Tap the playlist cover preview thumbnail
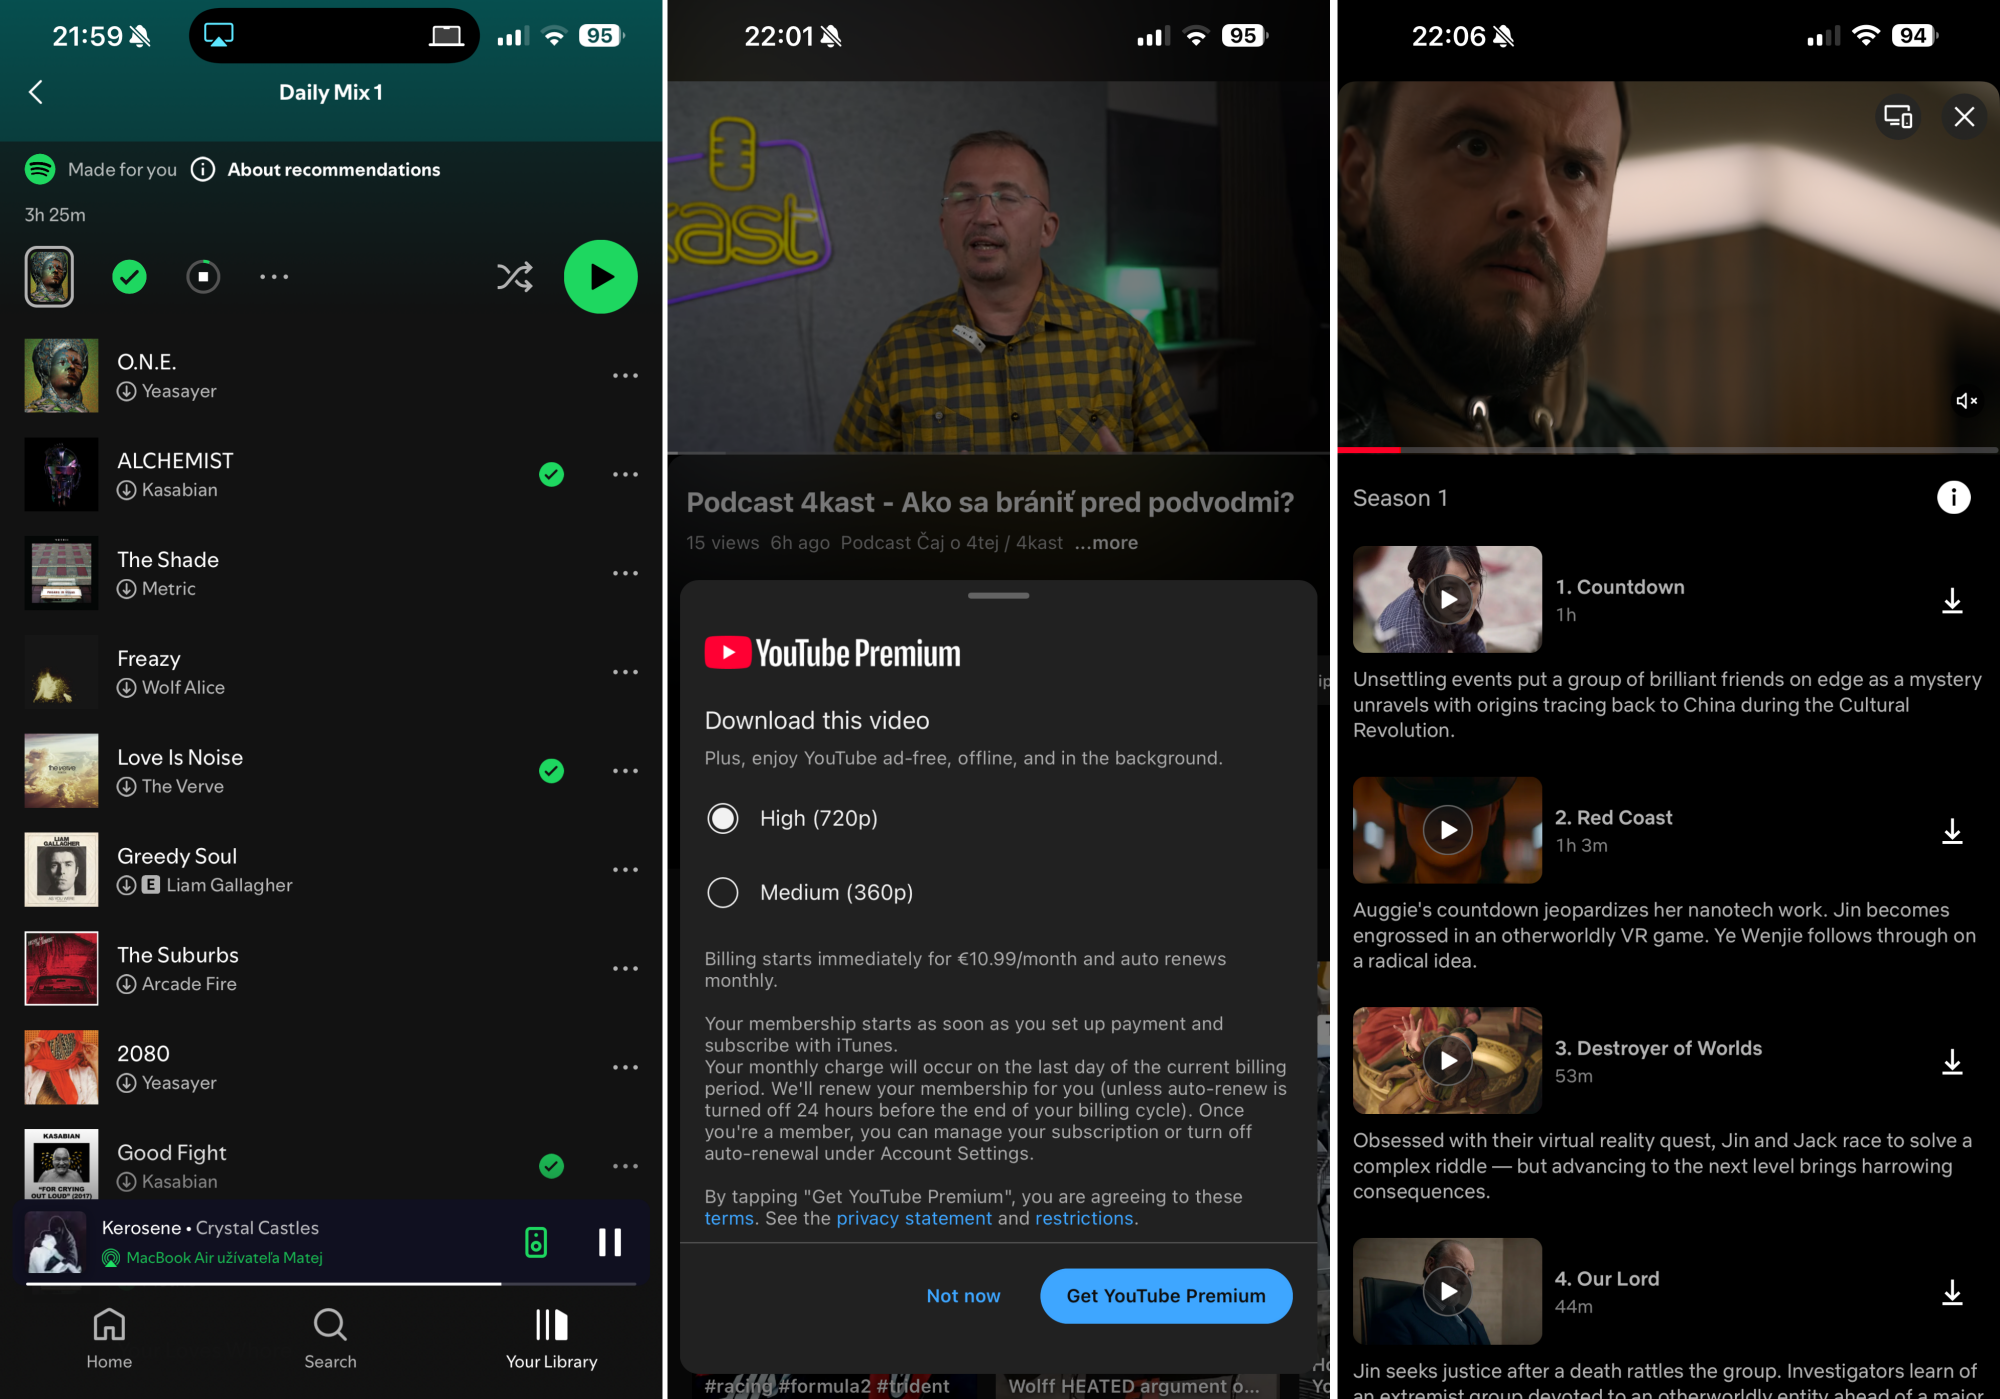The image size is (2000, 1399). tap(49, 276)
